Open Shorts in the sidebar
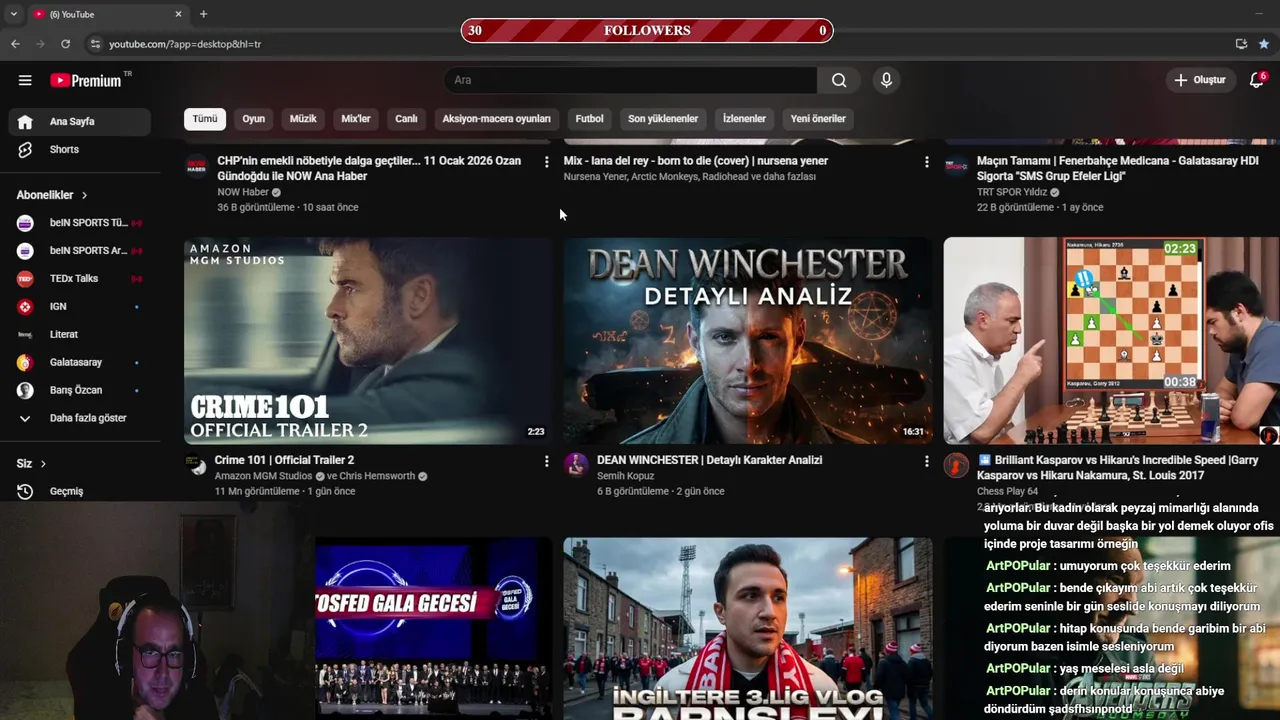The height and width of the screenshot is (720, 1280). click(80, 149)
